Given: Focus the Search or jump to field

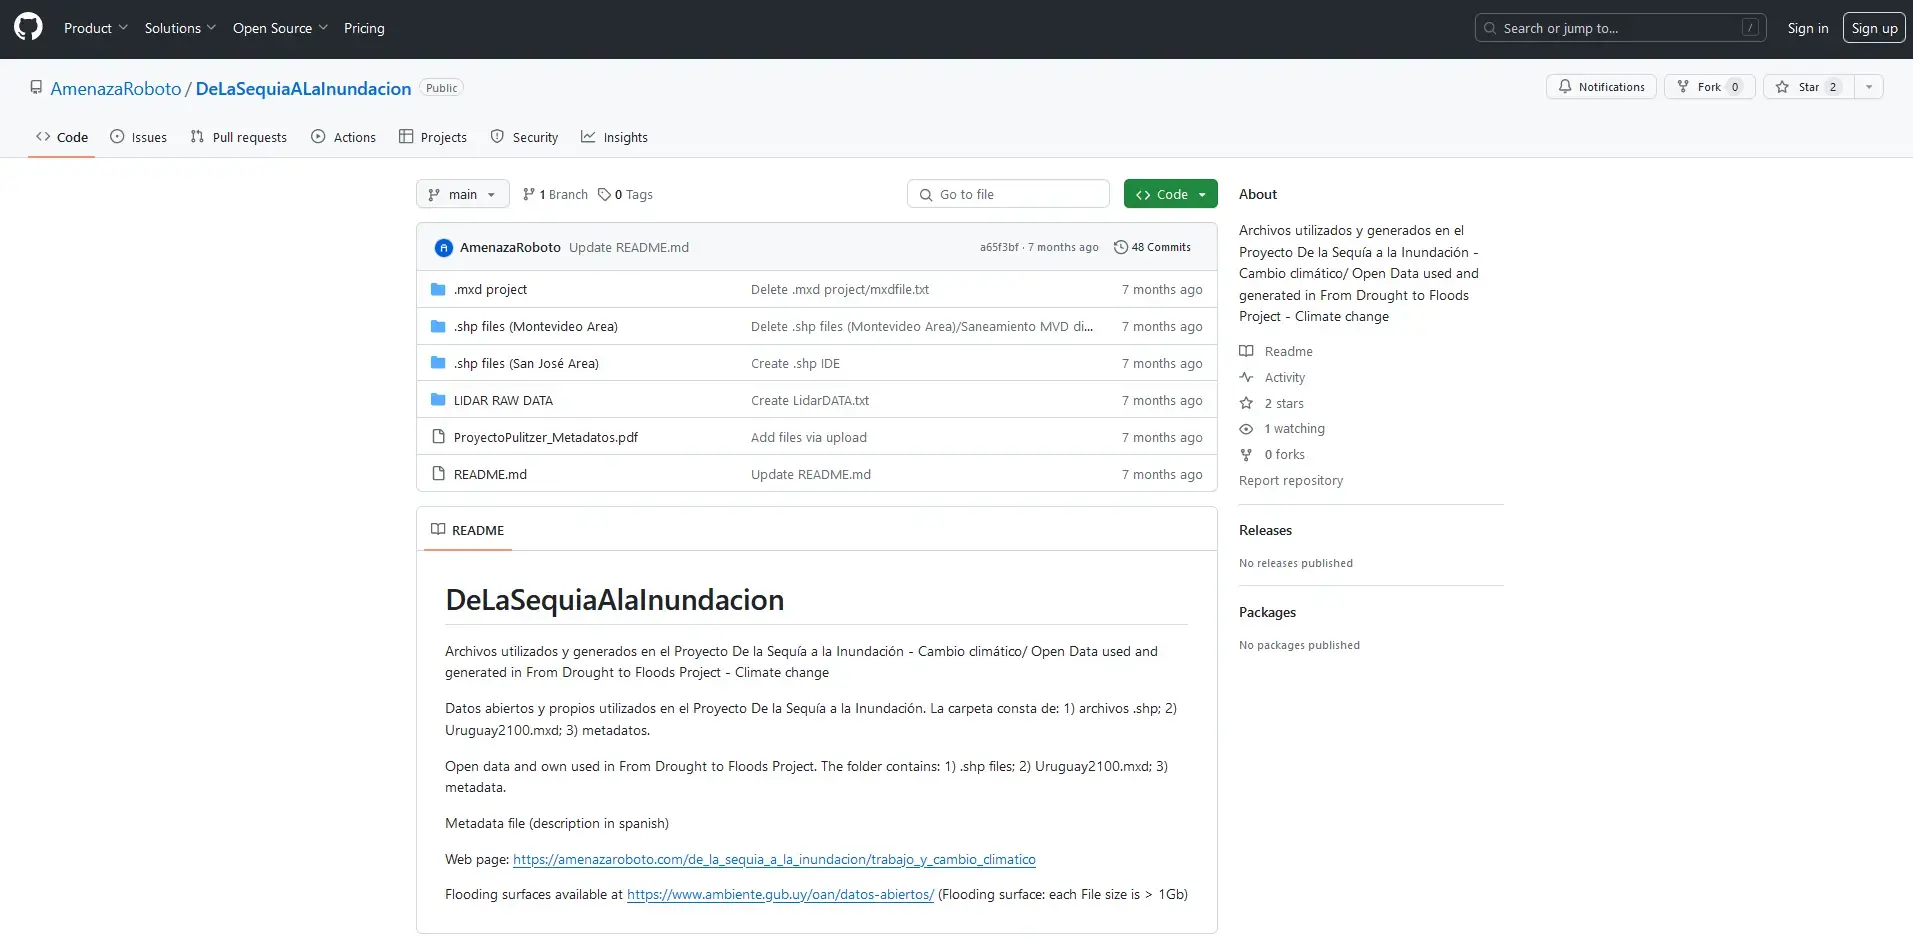Looking at the screenshot, I should 1620,28.
